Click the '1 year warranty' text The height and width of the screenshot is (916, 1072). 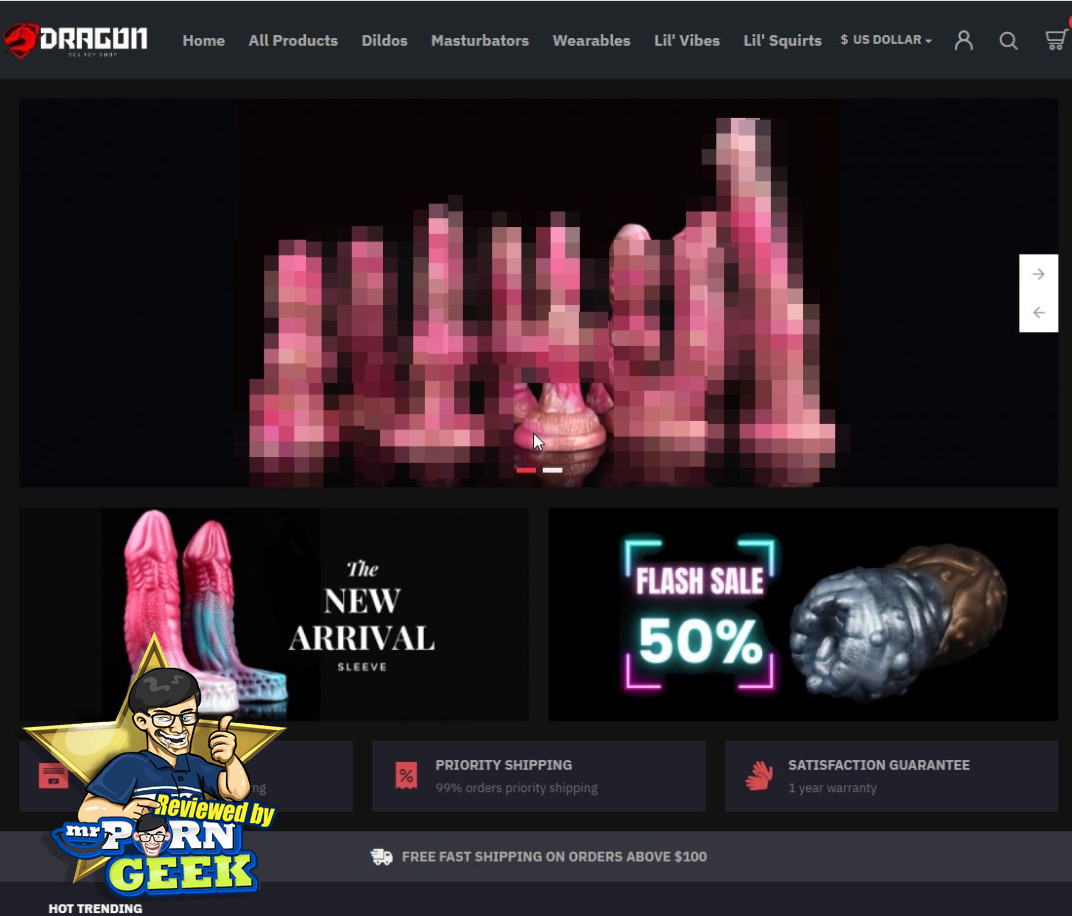(x=832, y=787)
